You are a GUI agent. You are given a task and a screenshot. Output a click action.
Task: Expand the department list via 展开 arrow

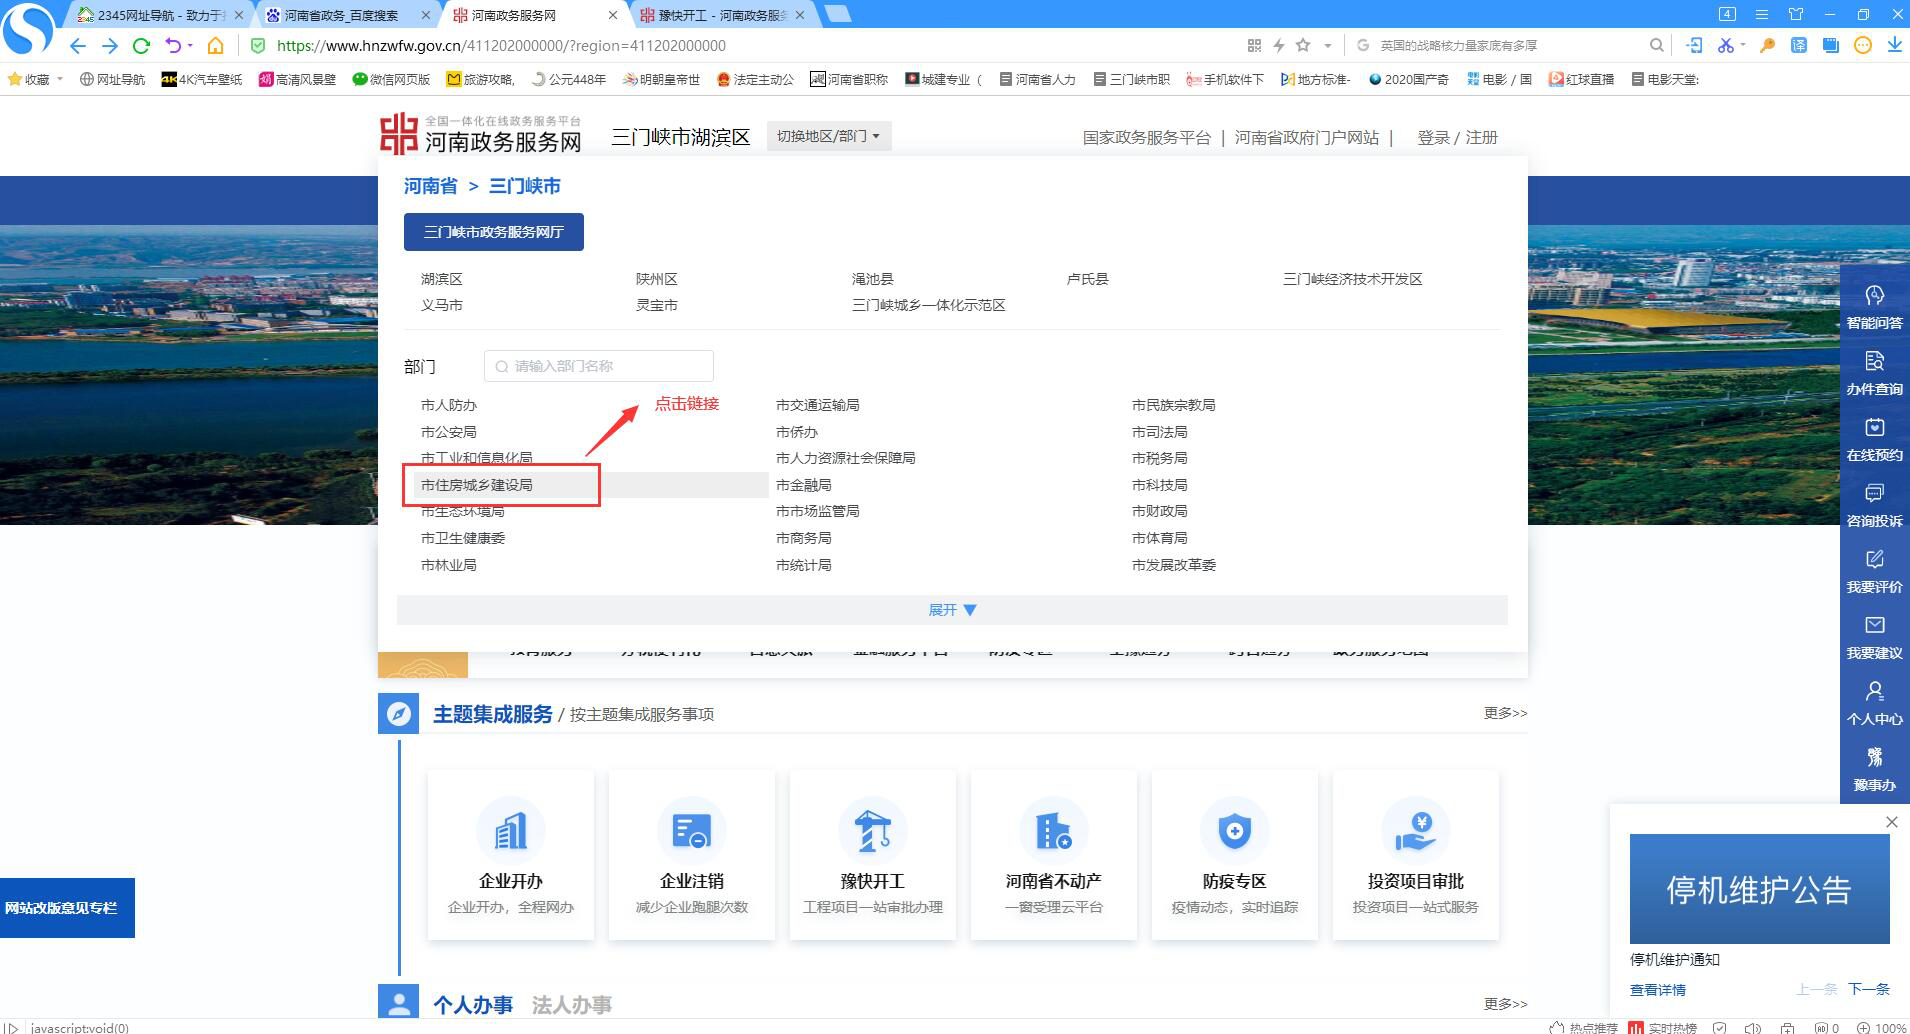click(951, 609)
